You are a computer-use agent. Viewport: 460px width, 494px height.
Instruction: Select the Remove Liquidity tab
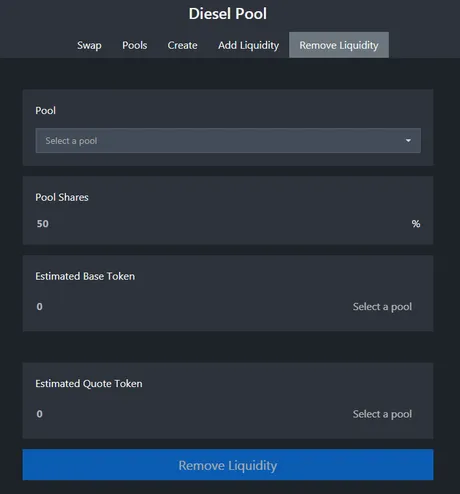(339, 45)
